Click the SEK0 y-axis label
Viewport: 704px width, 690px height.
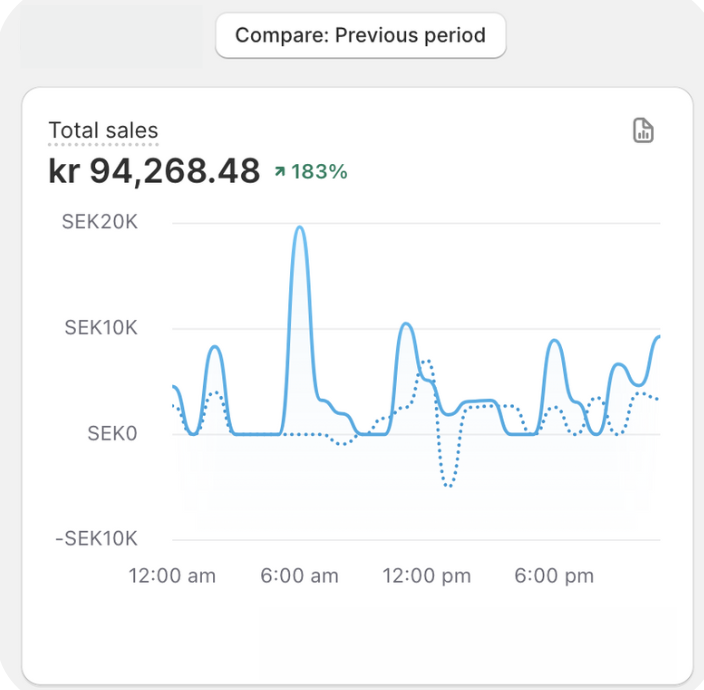pyautogui.click(x=112, y=434)
